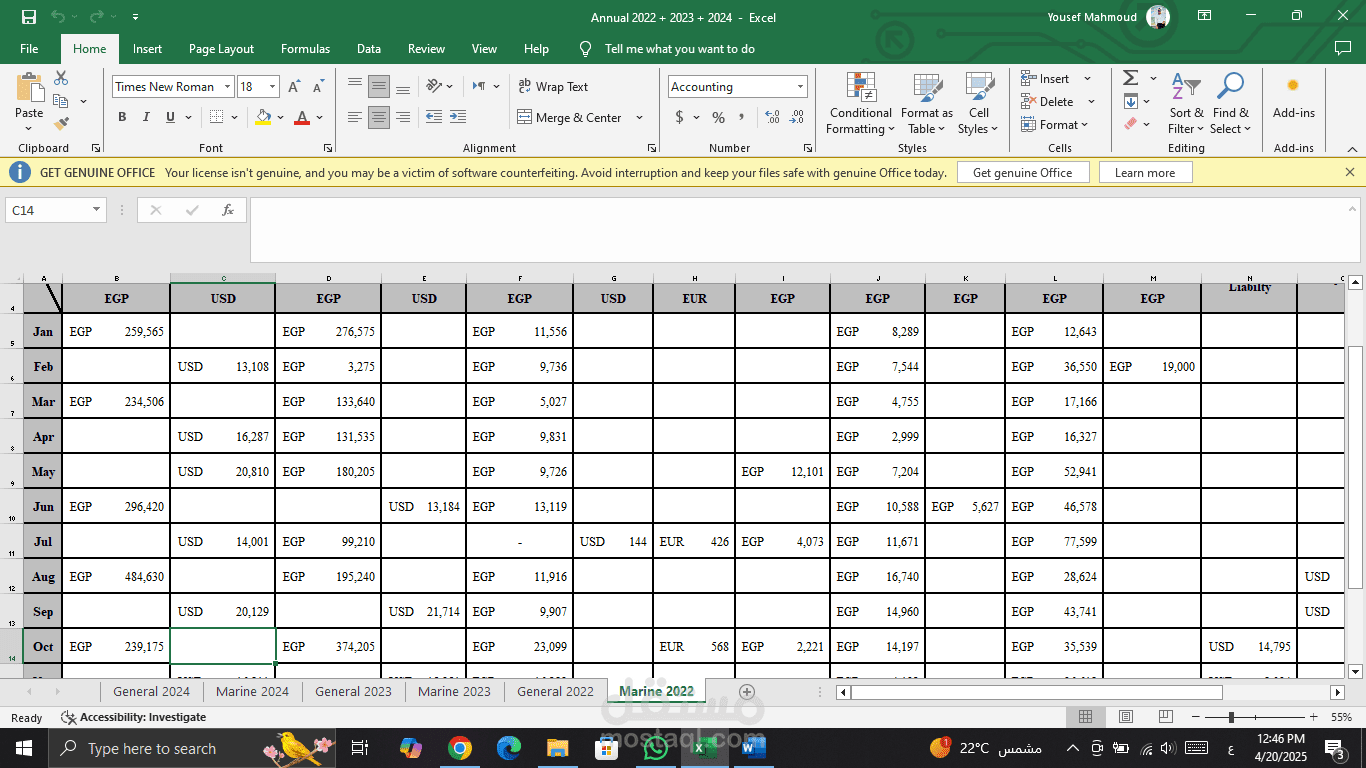Click the Increase Decimal icon
1366x768 pixels.
point(773,117)
